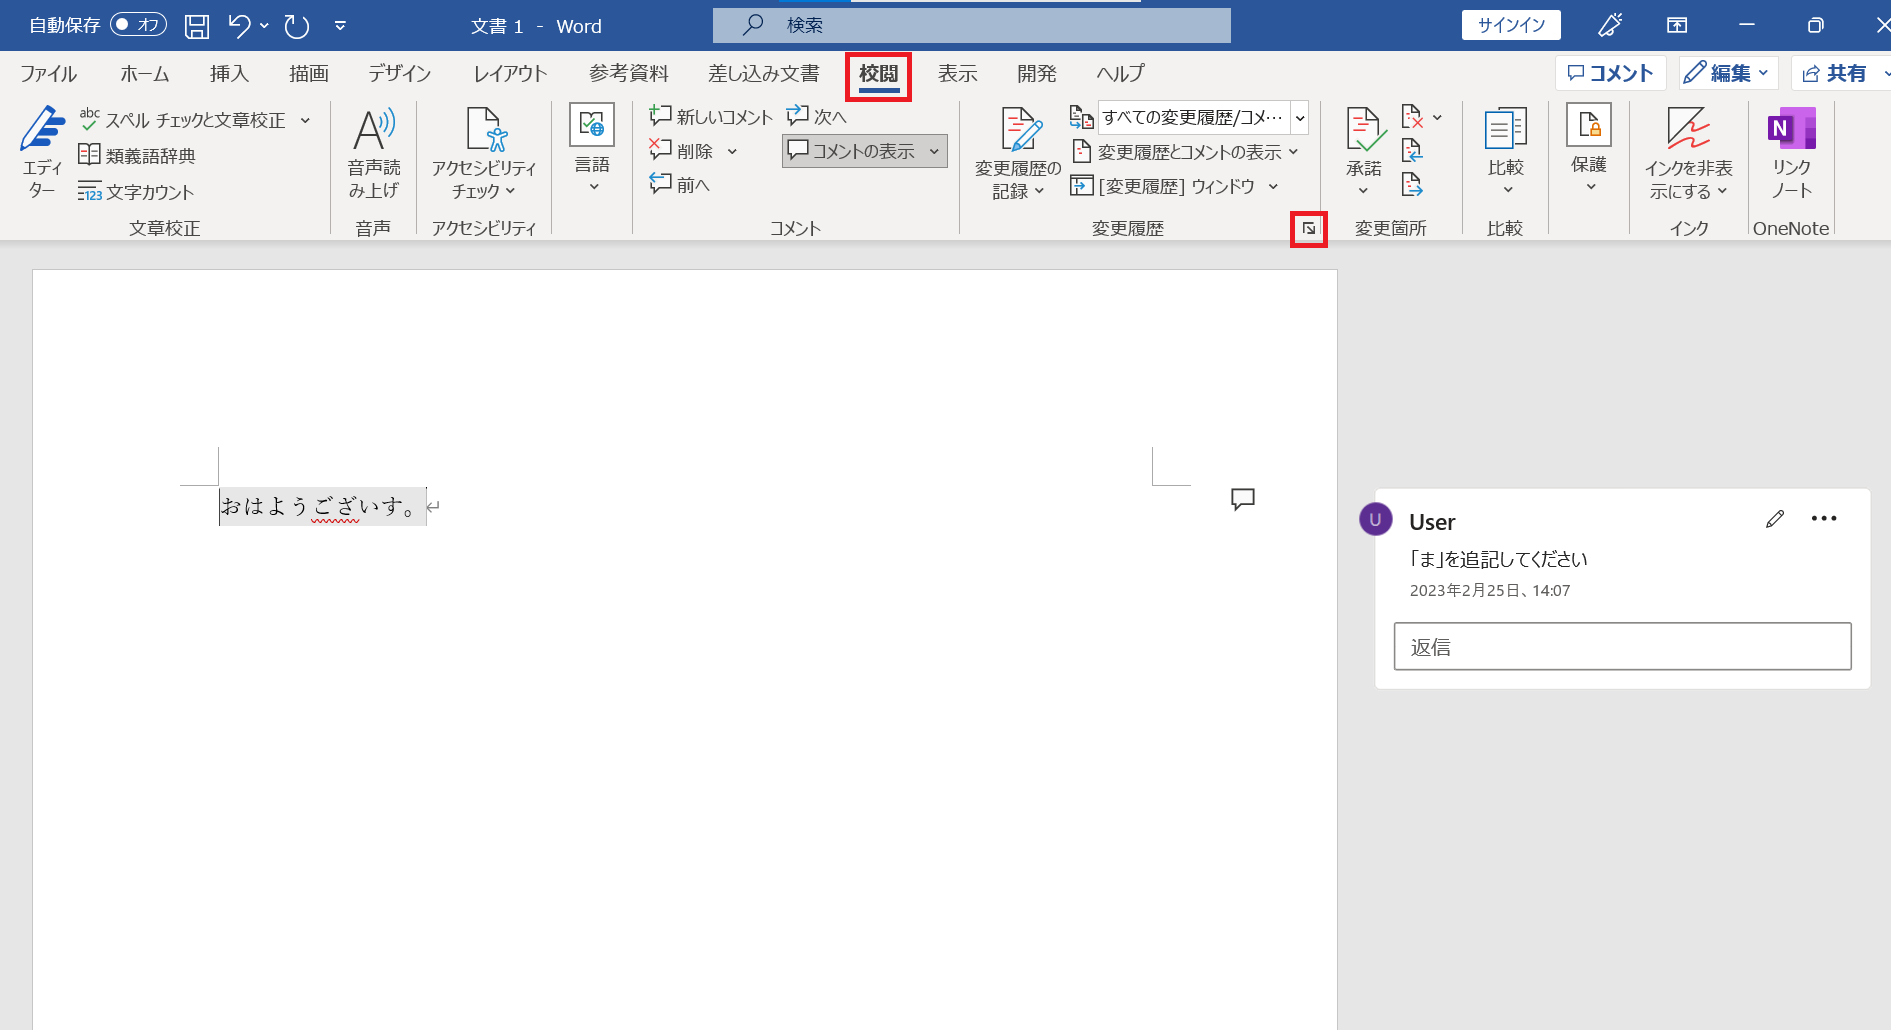Open the ファイル tab
This screenshot has width=1891, height=1030.
click(x=48, y=74)
